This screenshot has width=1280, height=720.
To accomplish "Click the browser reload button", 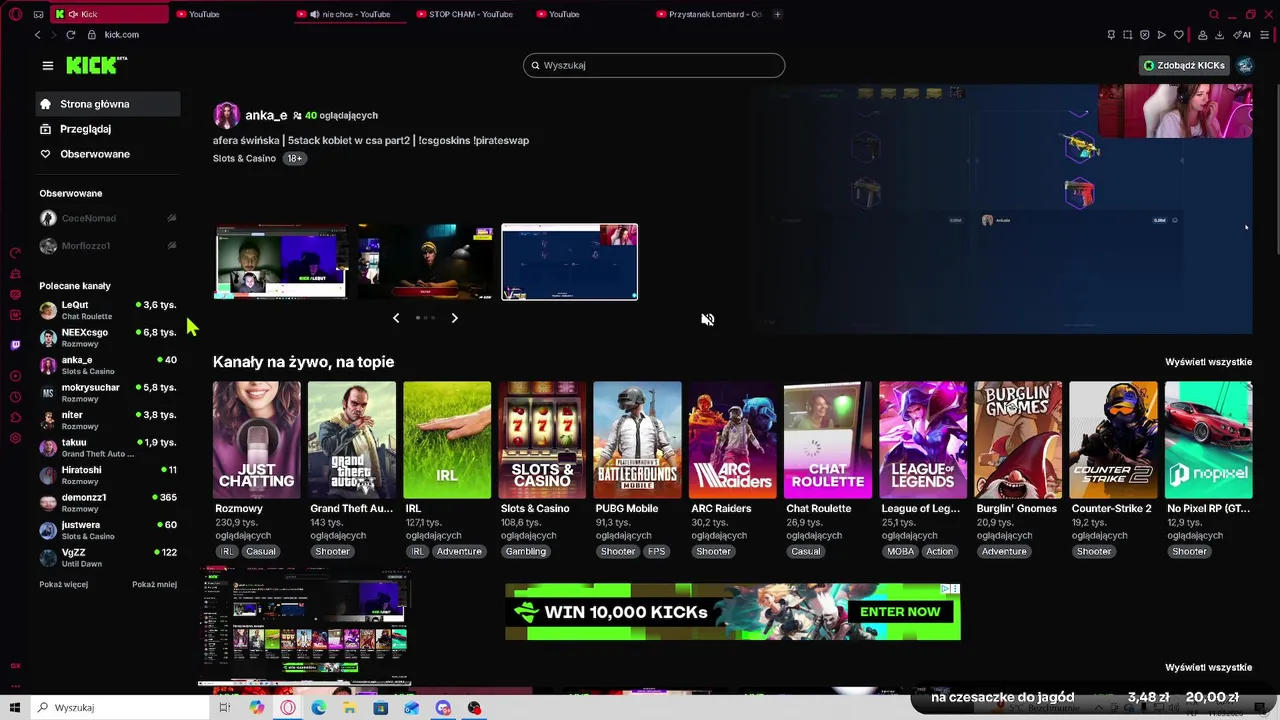I will pos(71,35).
